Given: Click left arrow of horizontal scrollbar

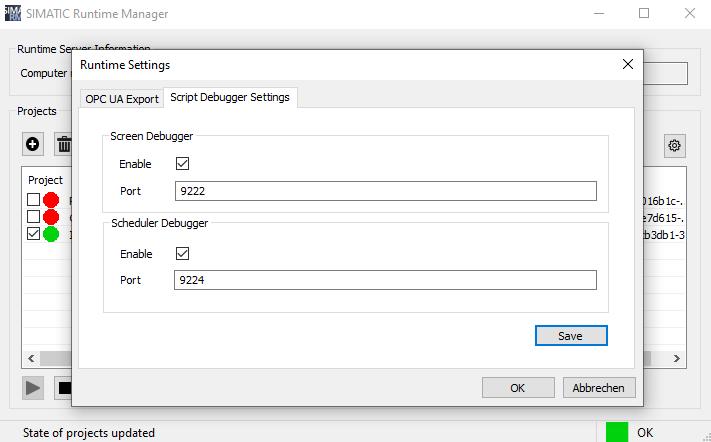Looking at the screenshot, I should (31, 358).
